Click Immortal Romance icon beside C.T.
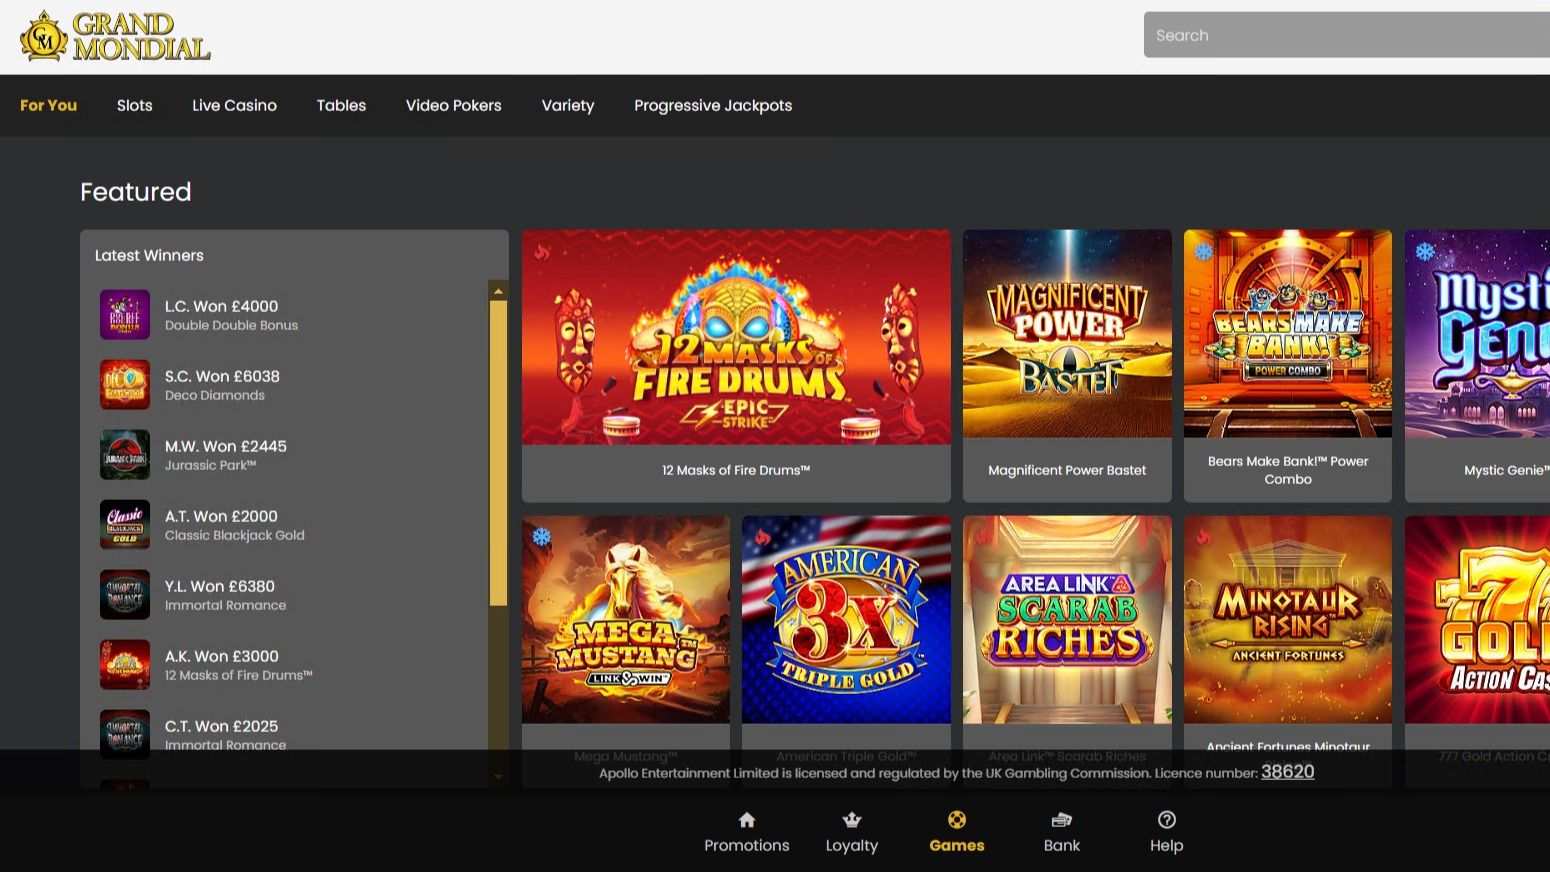The image size is (1550, 872). (125, 733)
